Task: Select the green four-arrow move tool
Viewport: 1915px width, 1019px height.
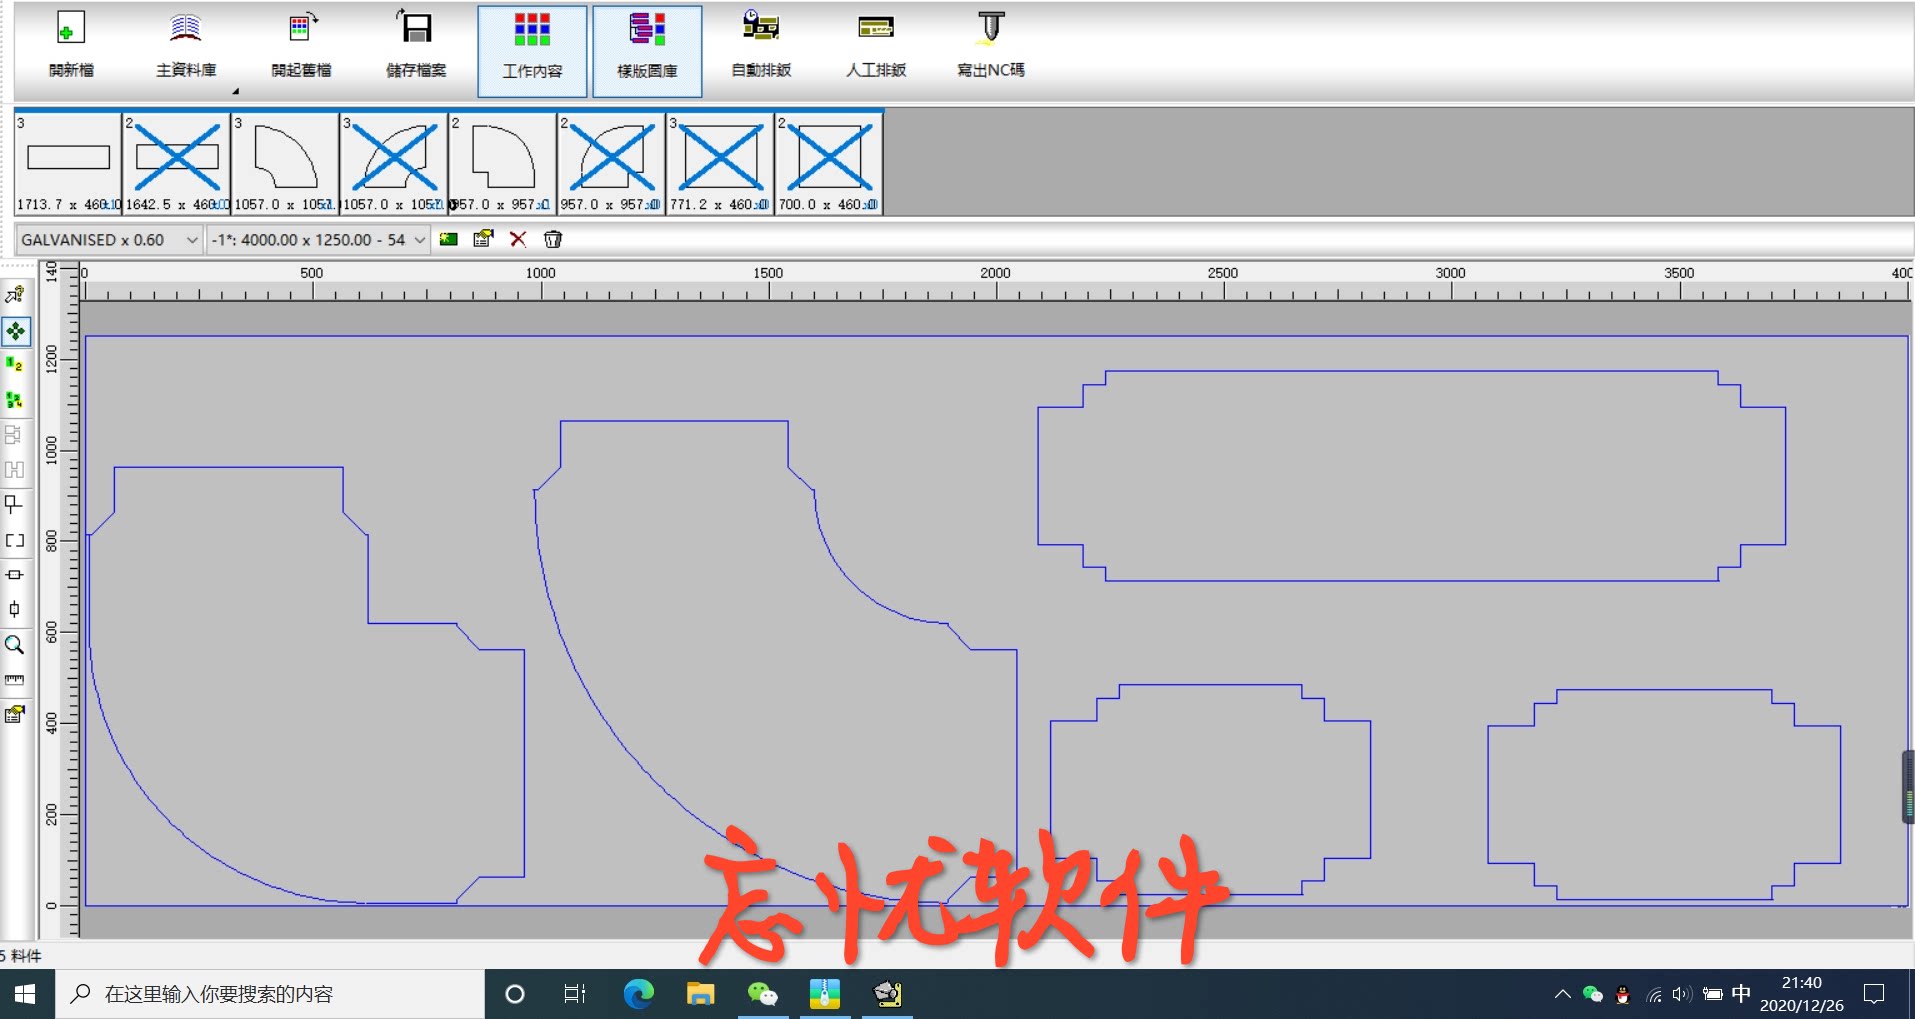Action: tap(15, 331)
